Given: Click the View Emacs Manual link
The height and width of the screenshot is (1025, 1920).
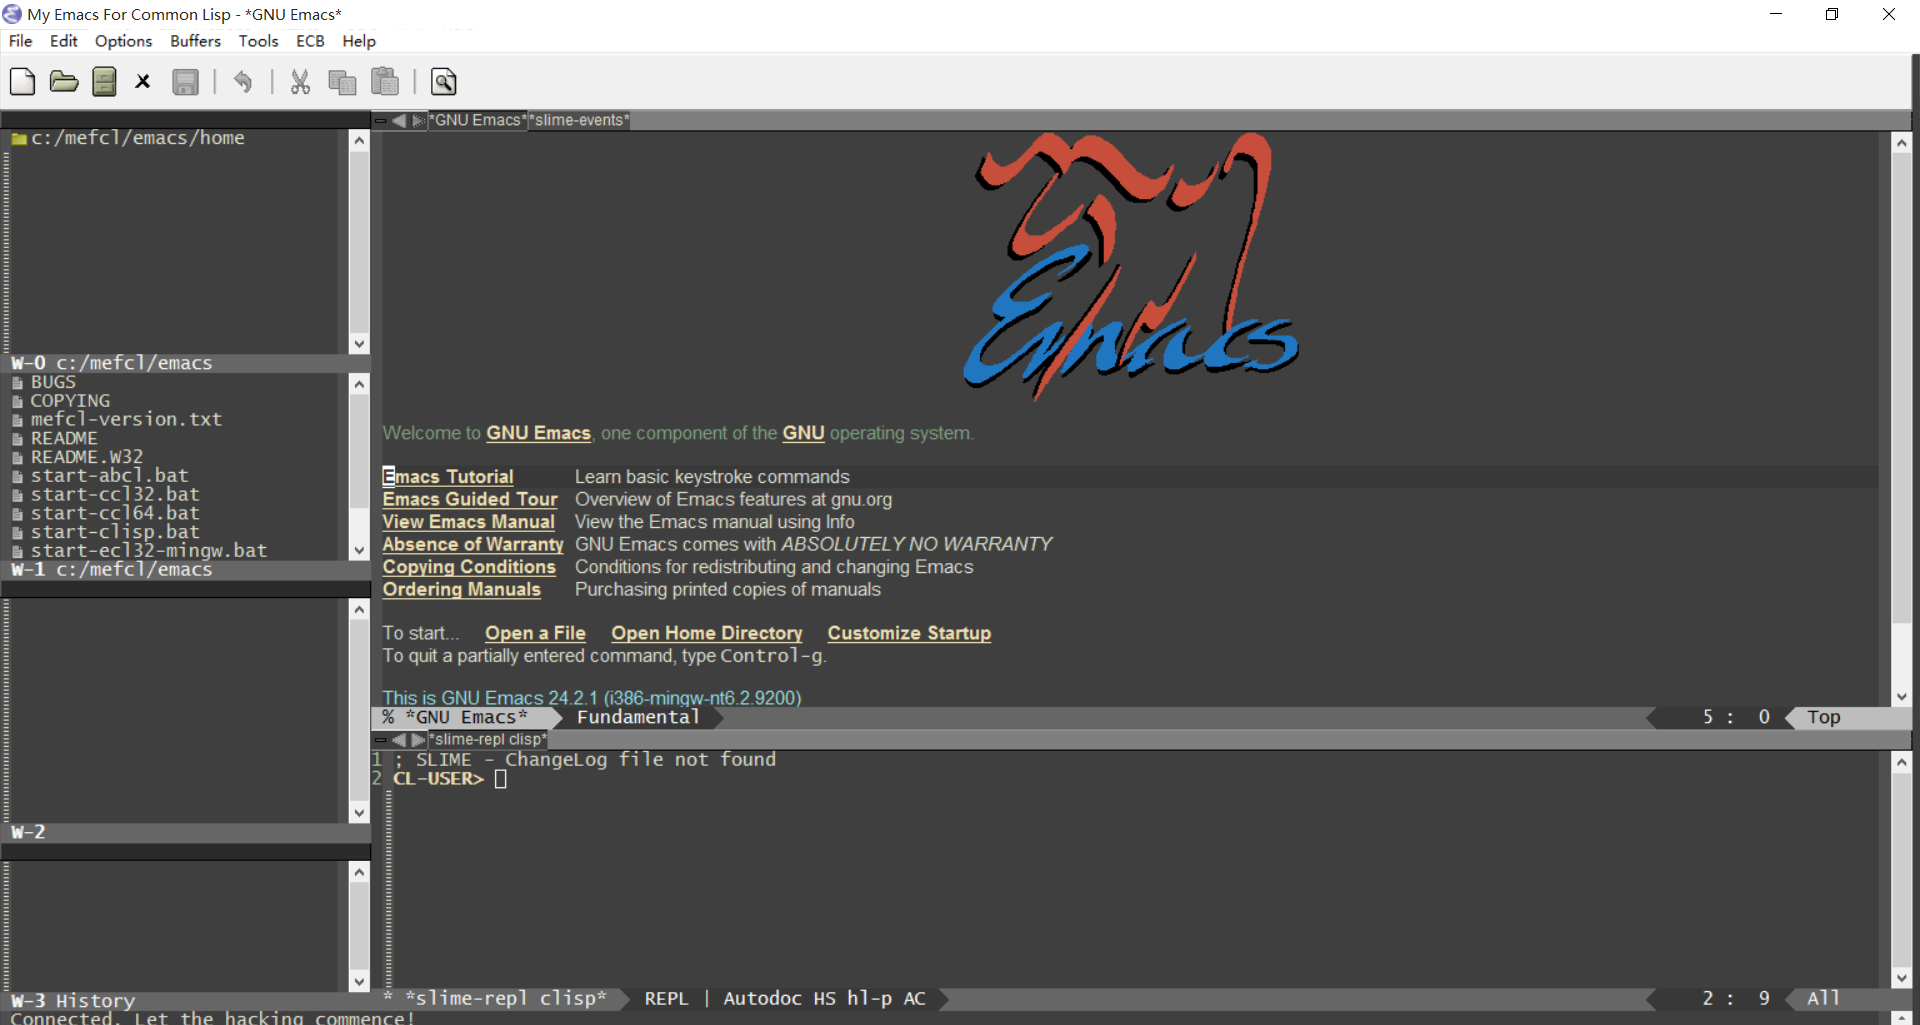Looking at the screenshot, I should [468, 522].
